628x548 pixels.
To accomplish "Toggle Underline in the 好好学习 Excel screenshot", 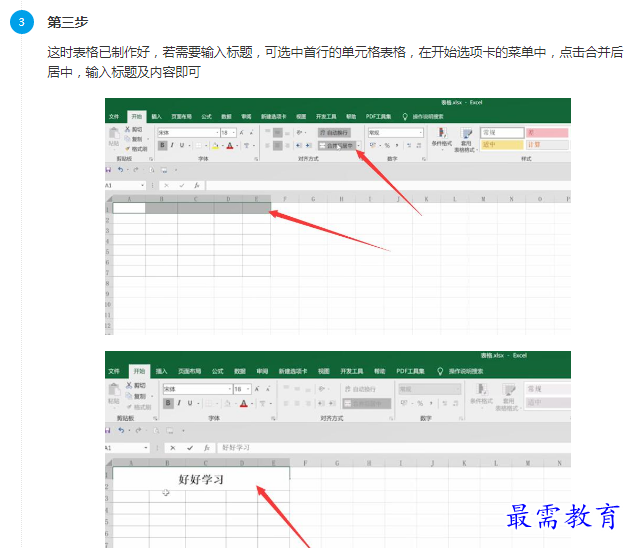I will pyautogui.click(x=190, y=403).
